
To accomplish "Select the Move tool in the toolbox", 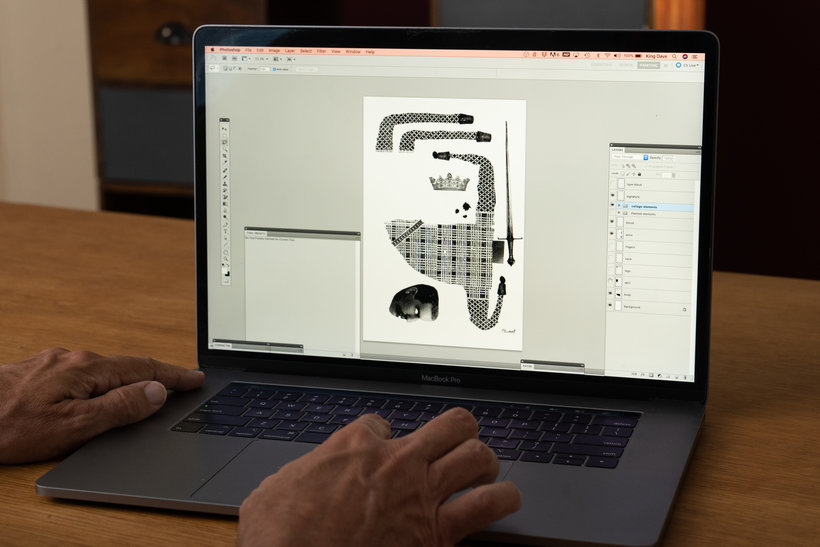I will [225, 130].
